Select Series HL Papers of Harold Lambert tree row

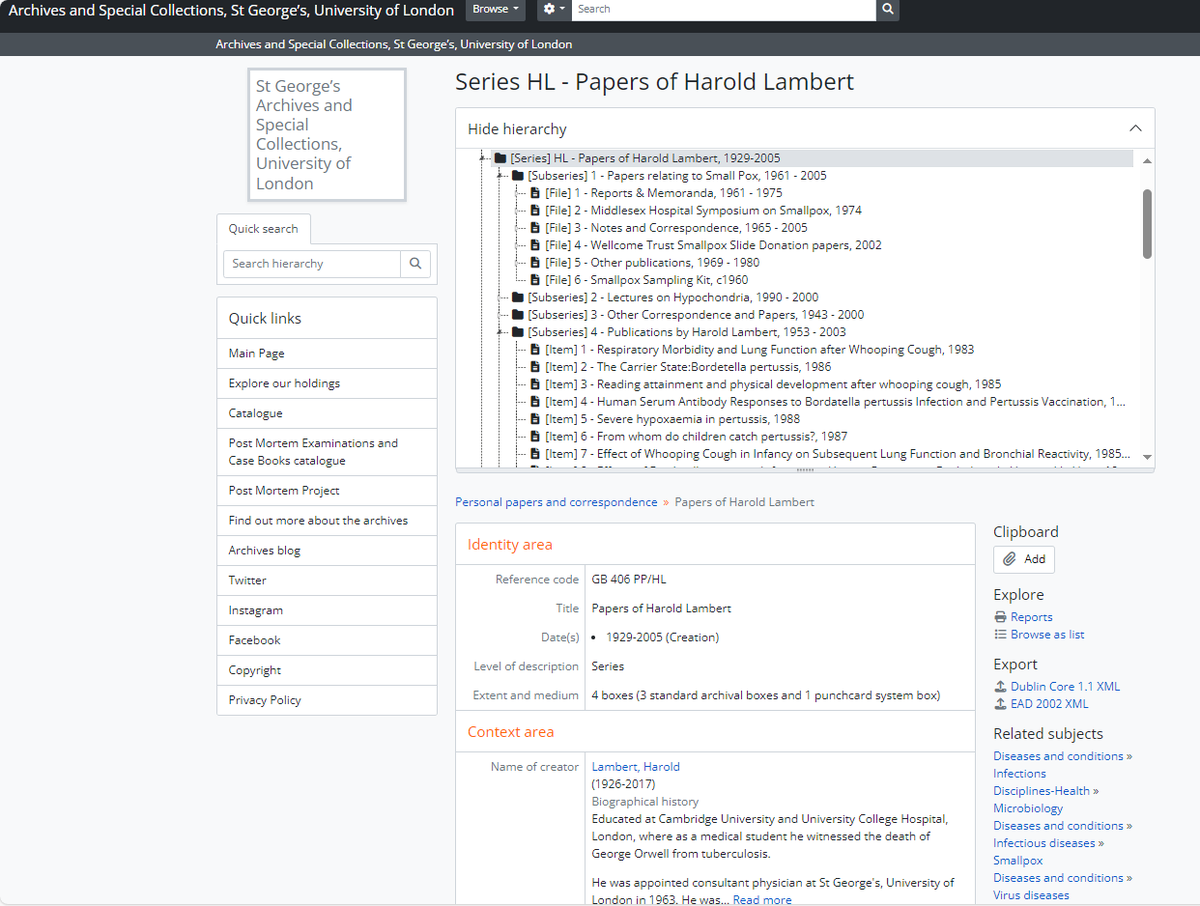pos(813,158)
